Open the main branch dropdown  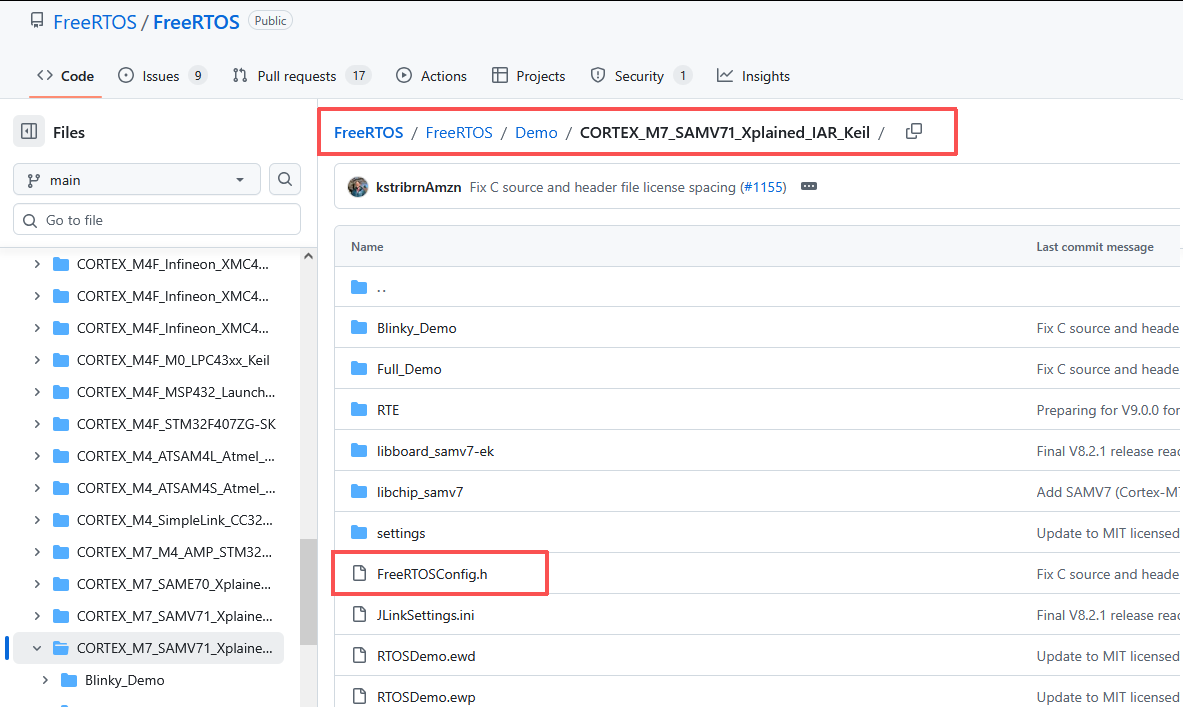coord(137,180)
